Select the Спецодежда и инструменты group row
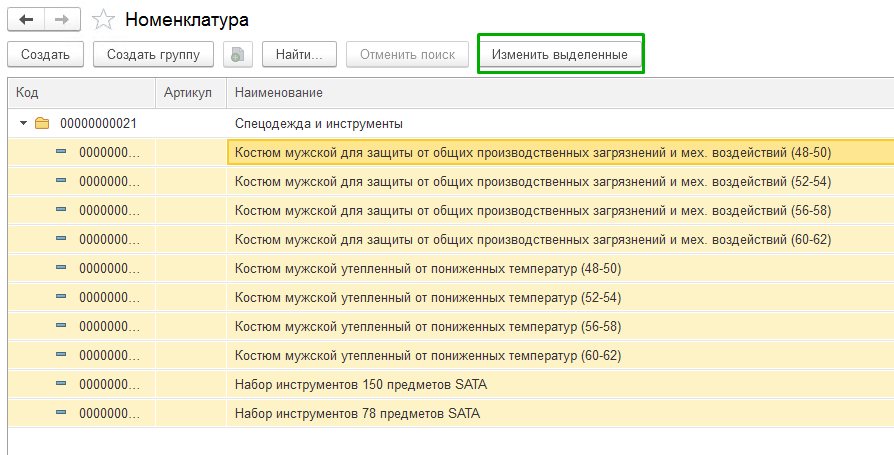This screenshot has width=894, height=455. coord(318,124)
